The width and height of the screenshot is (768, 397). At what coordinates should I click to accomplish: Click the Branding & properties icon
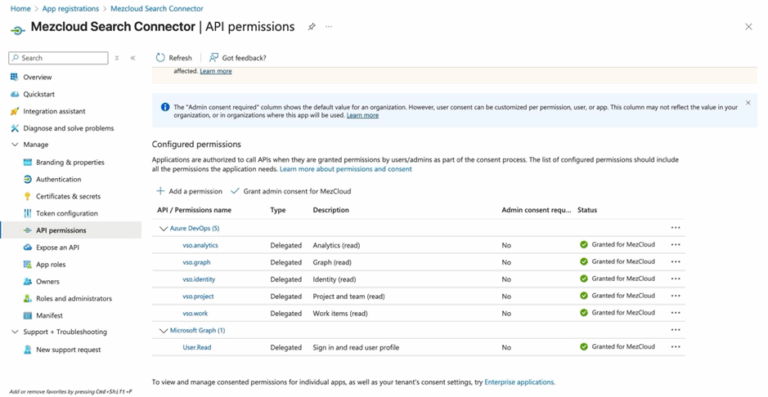27,162
